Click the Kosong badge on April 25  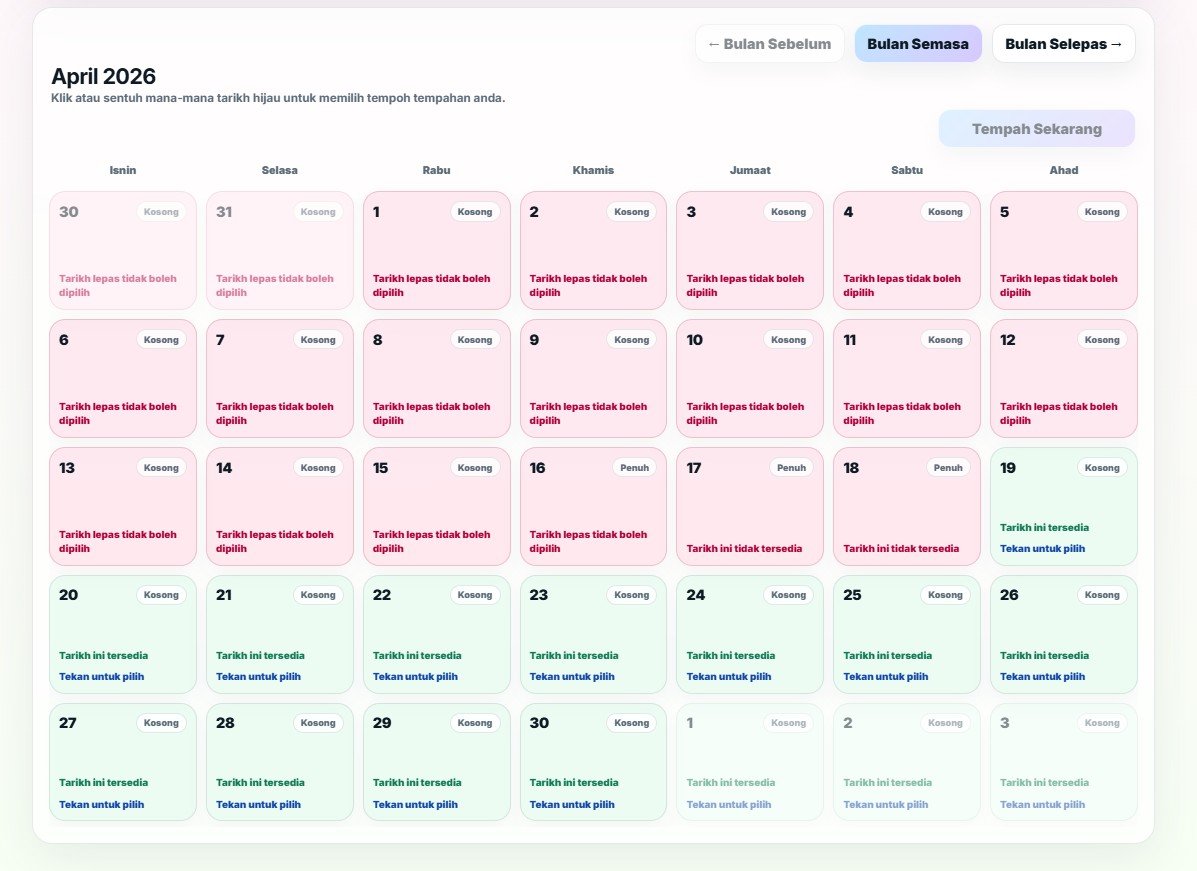[x=945, y=594]
